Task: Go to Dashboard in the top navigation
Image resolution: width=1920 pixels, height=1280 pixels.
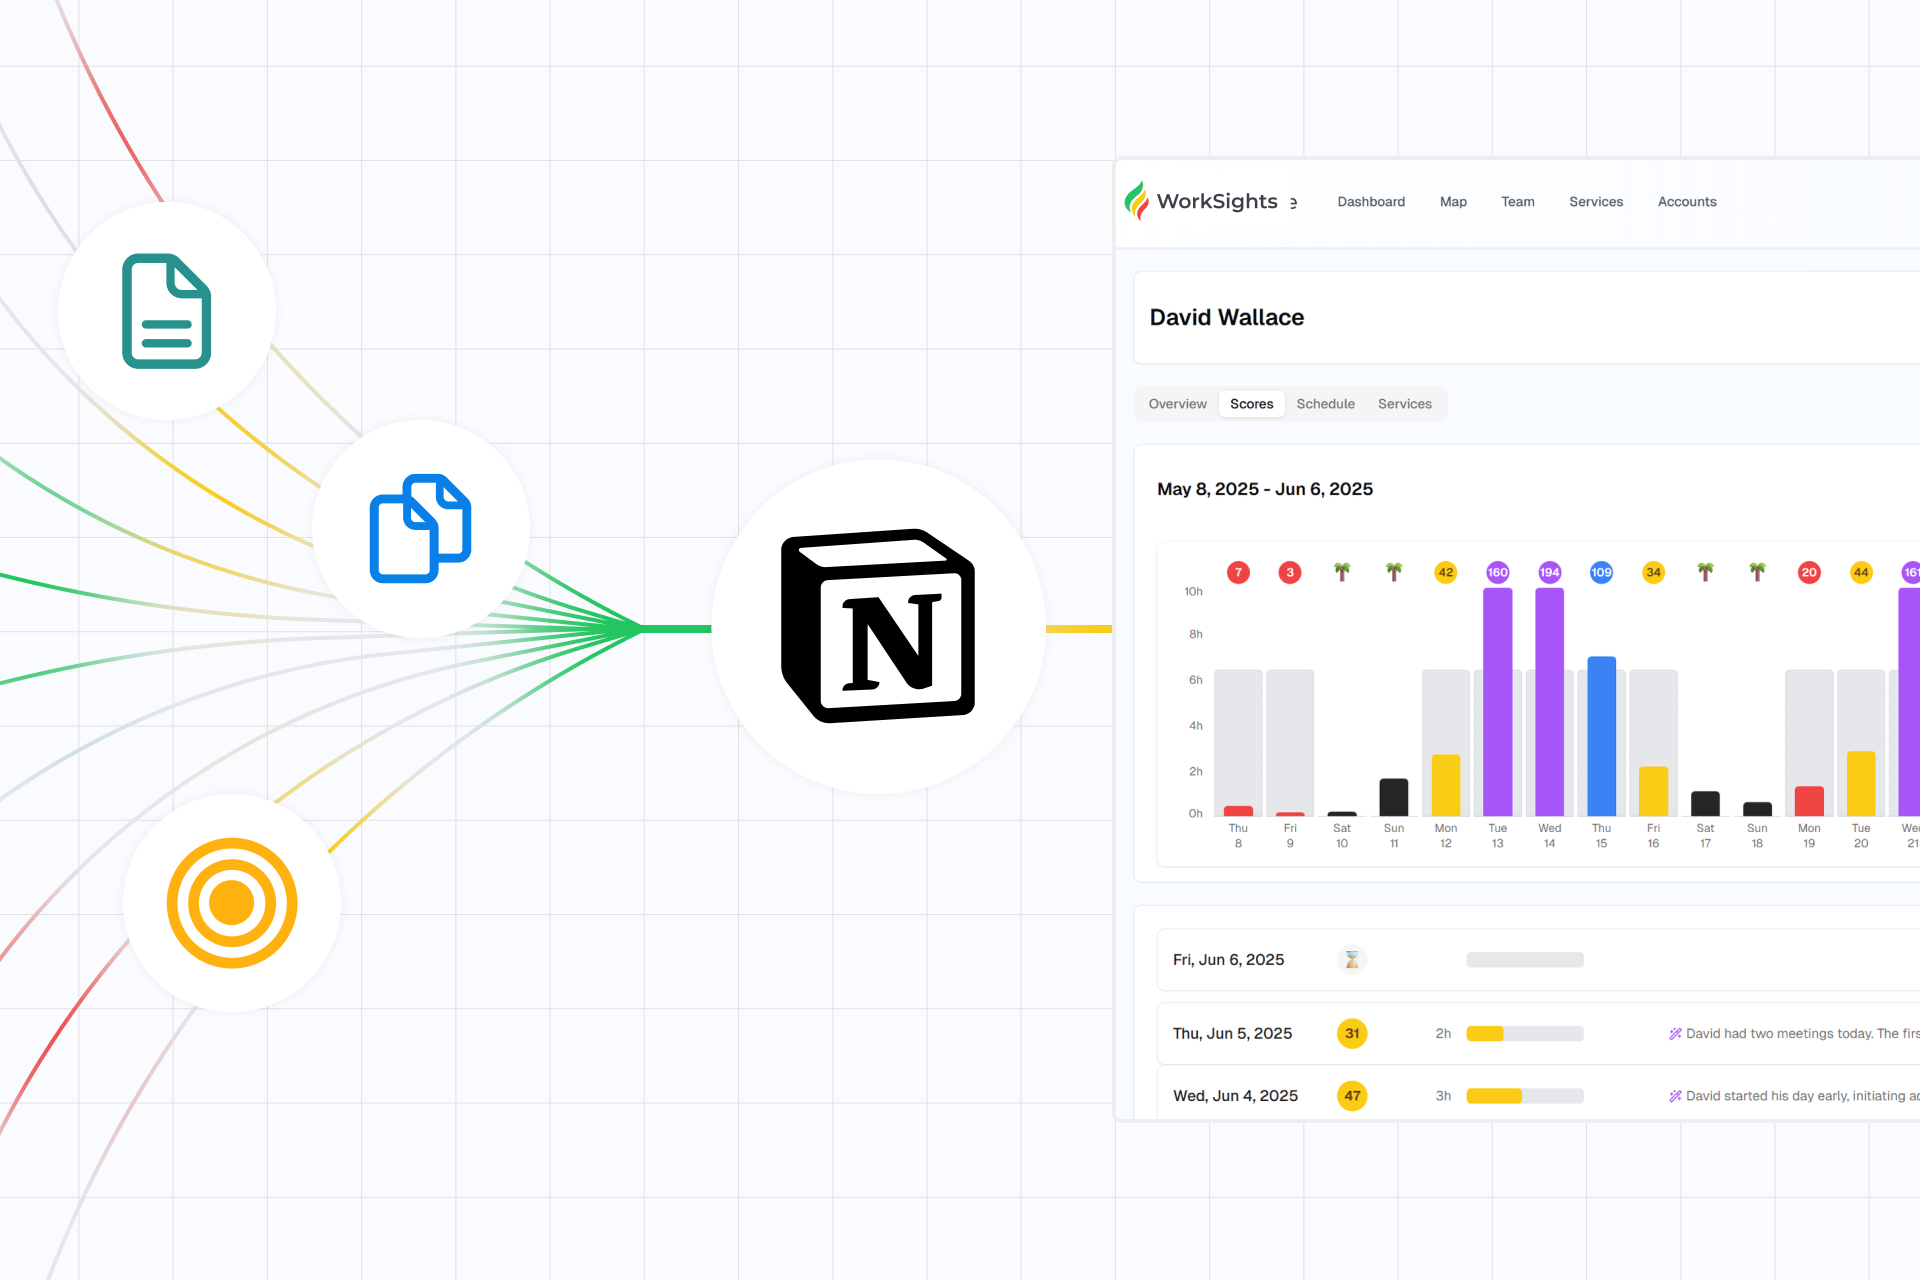Action: [1371, 202]
